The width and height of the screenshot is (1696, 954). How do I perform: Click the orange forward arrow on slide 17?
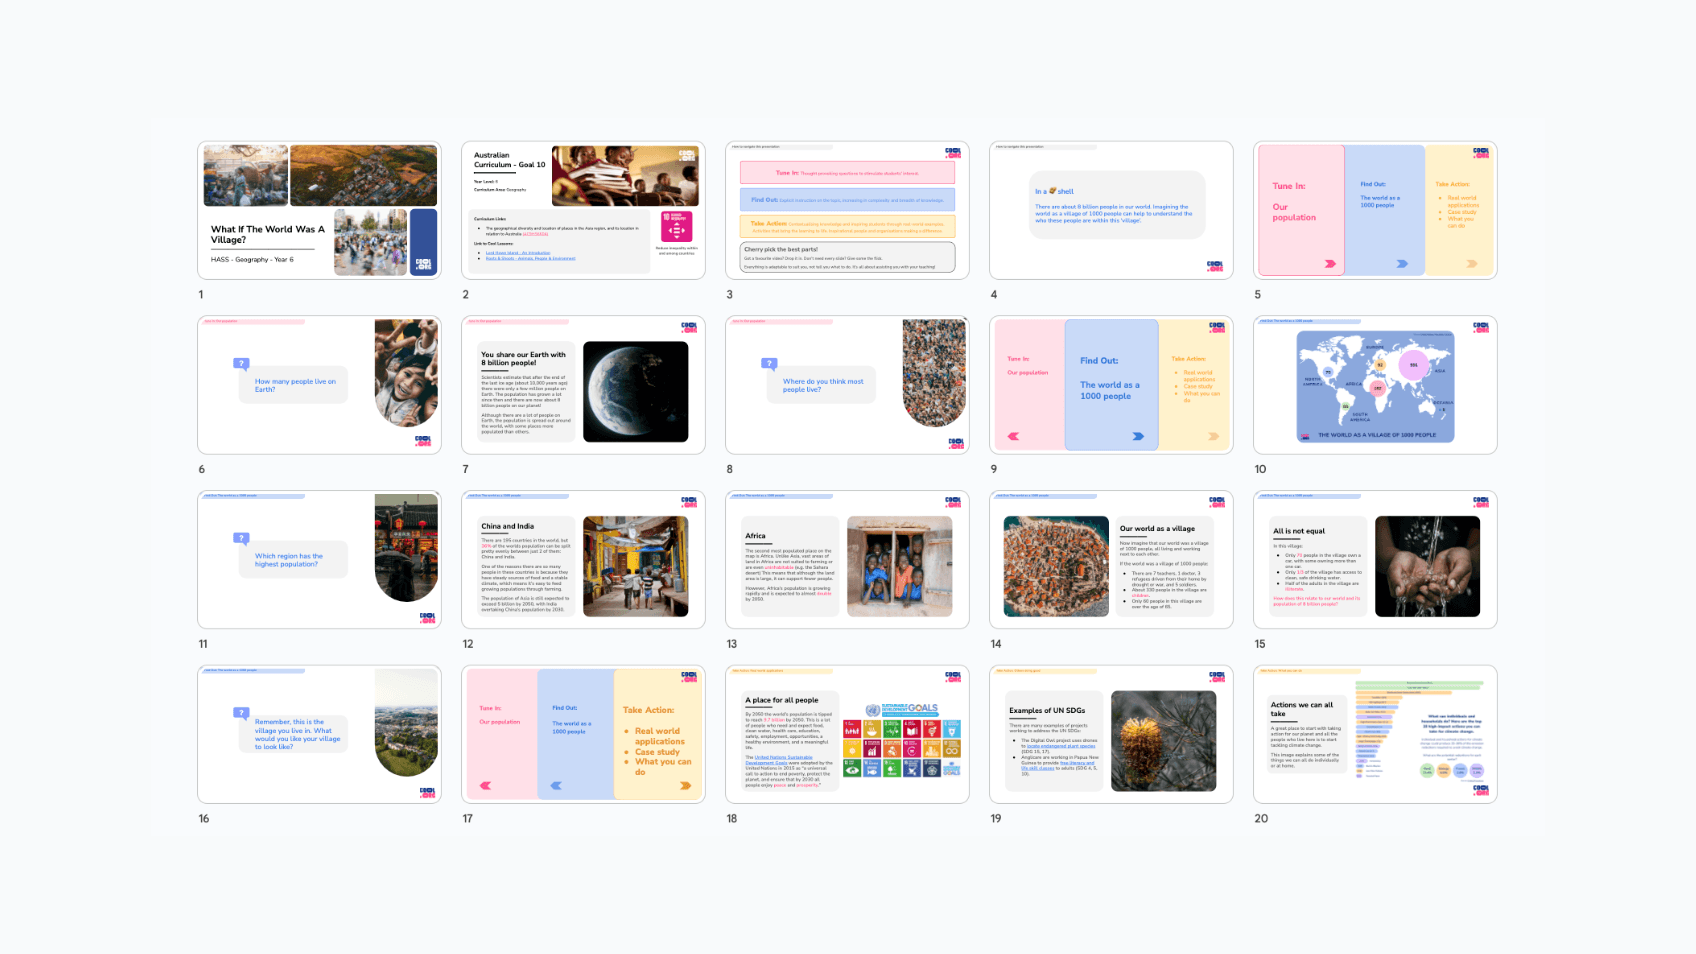tap(685, 786)
